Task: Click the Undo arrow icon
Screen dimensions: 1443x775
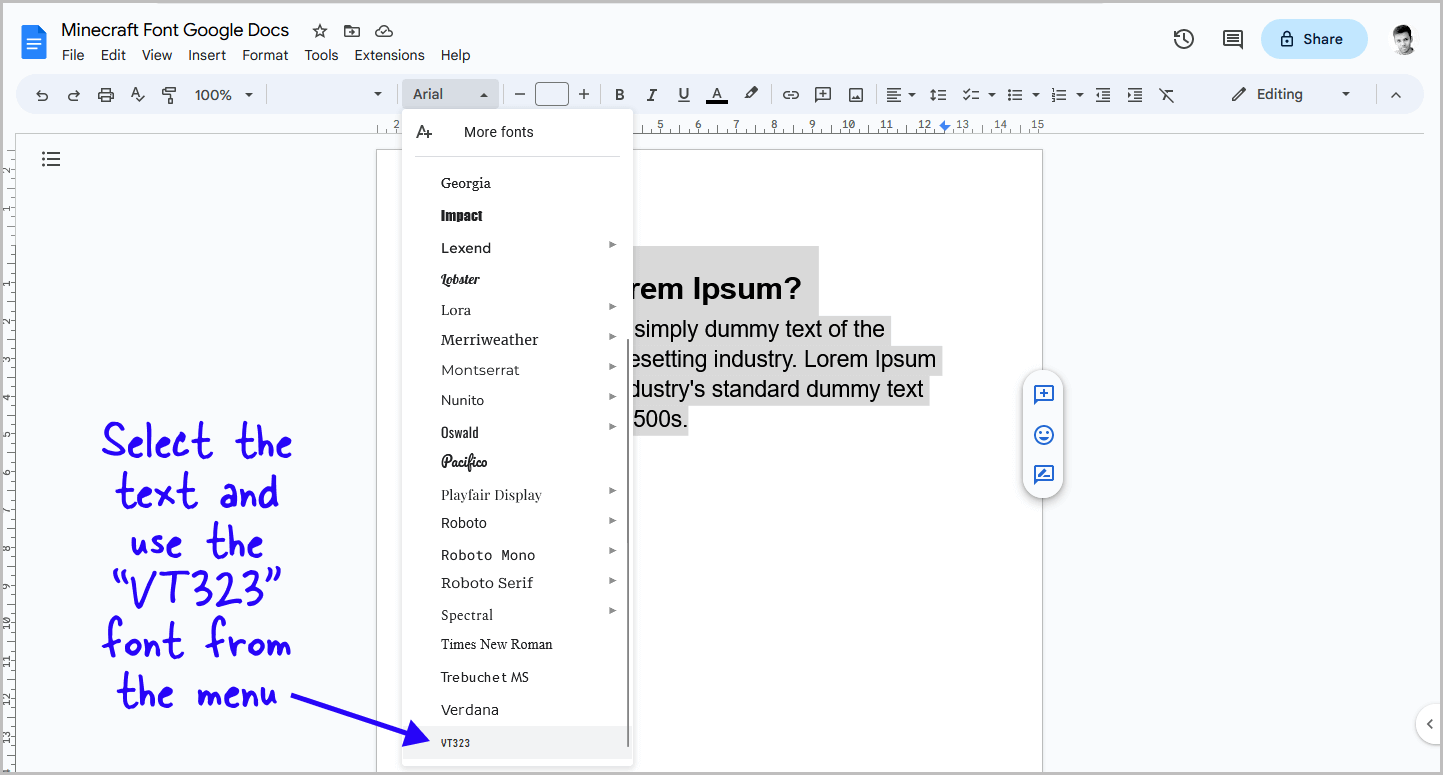Action: pos(42,95)
